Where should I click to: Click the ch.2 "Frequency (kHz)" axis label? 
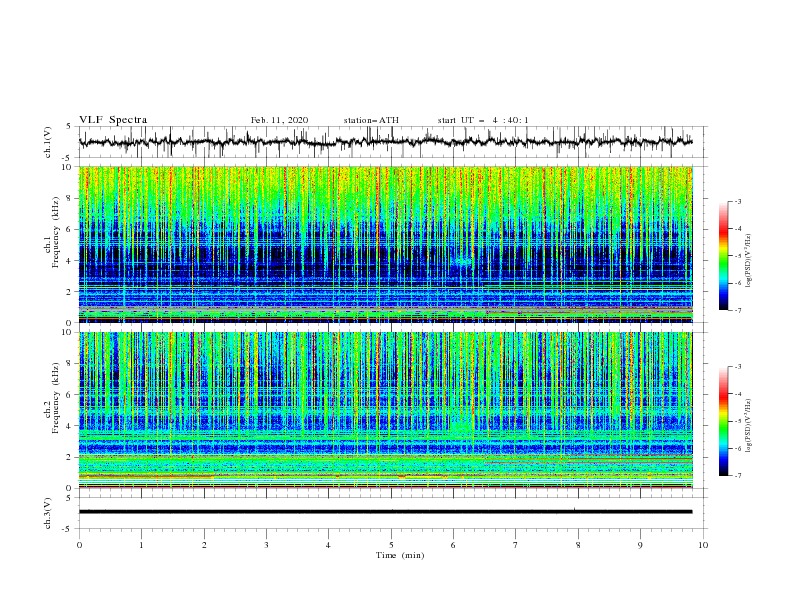56,398
